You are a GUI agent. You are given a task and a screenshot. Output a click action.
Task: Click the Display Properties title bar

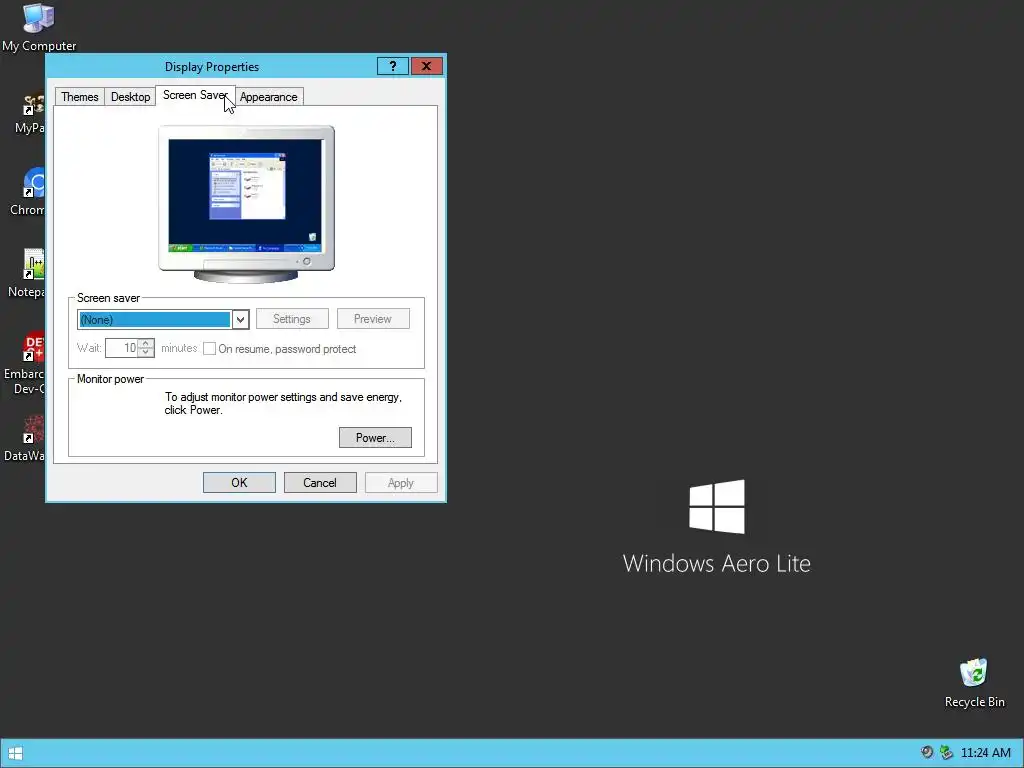tap(212, 67)
